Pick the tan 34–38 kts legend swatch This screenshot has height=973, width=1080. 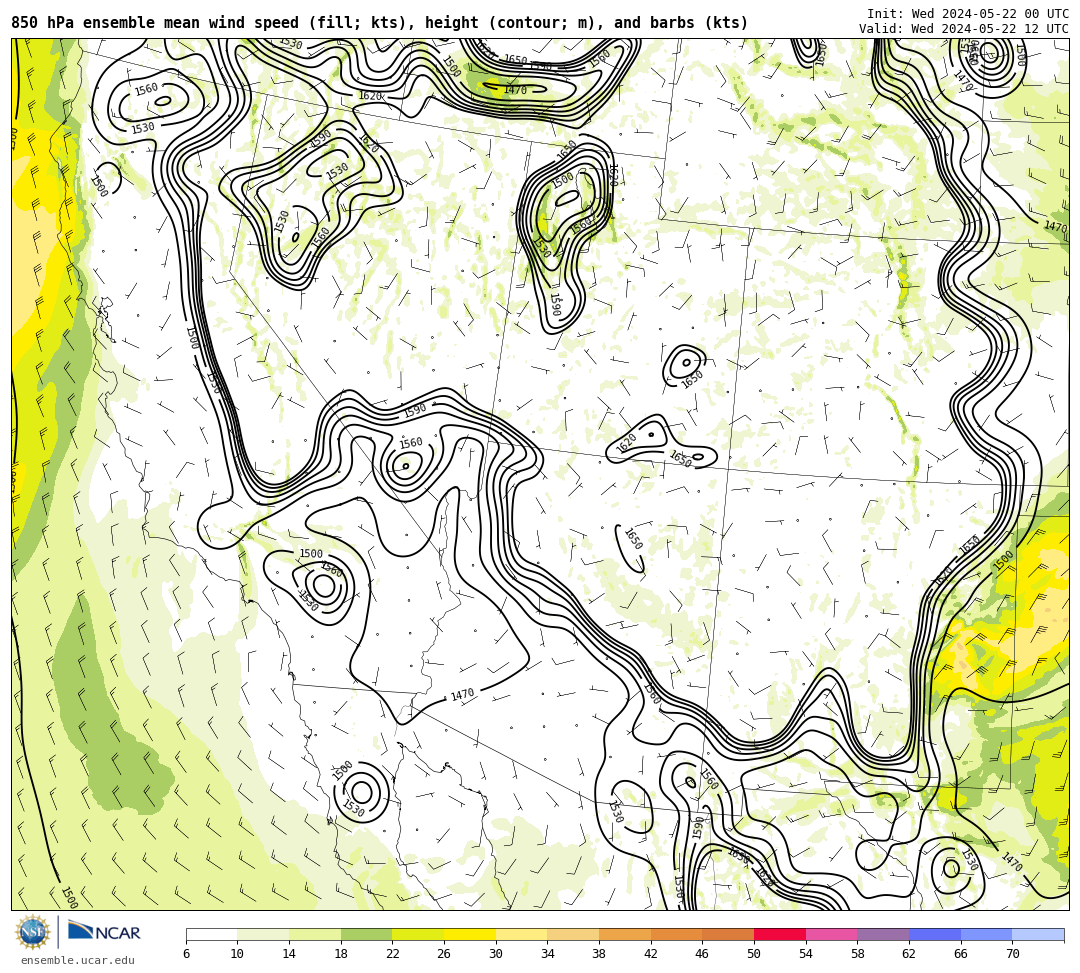click(573, 934)
